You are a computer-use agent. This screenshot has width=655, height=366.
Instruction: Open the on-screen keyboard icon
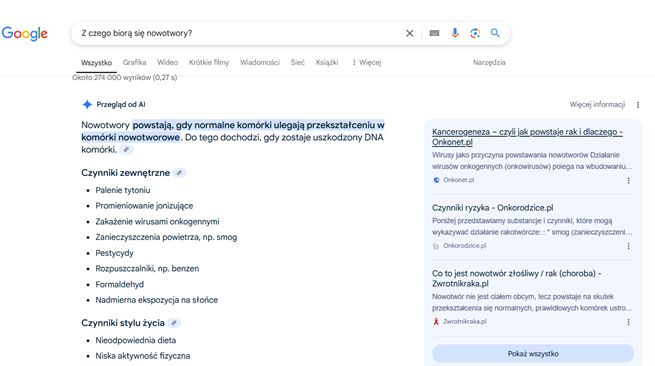click(x=434, y=33)
